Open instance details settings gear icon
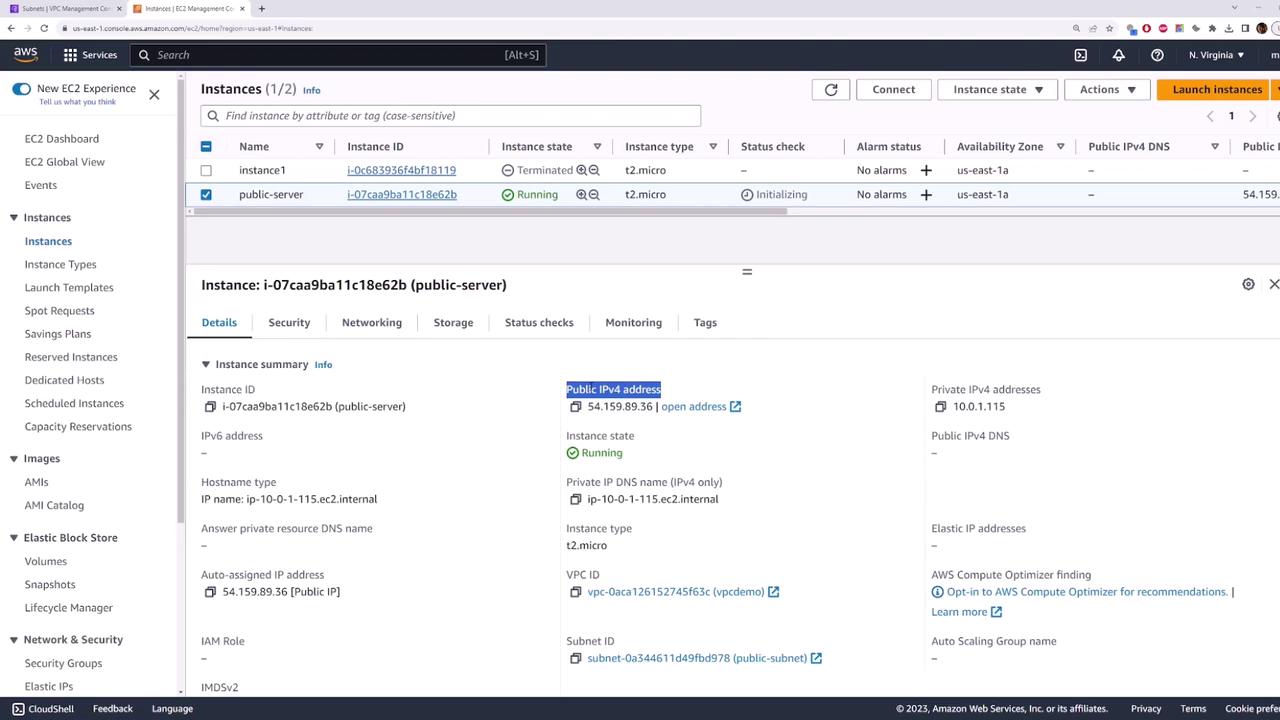This screenshot has width=1280, height=720. click(x=1248, y=285)
